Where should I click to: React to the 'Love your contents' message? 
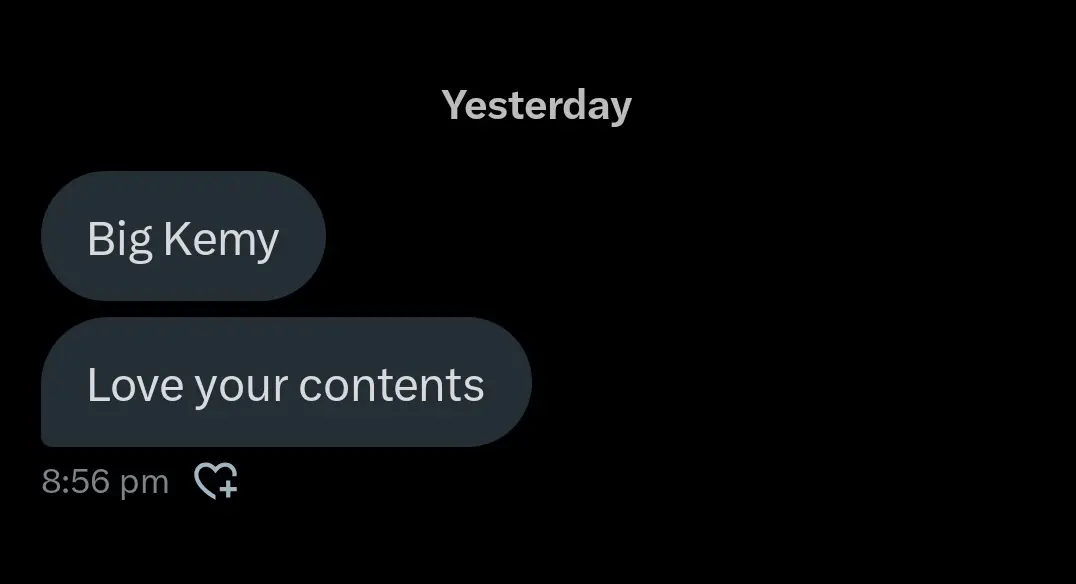tap(216, 480)
